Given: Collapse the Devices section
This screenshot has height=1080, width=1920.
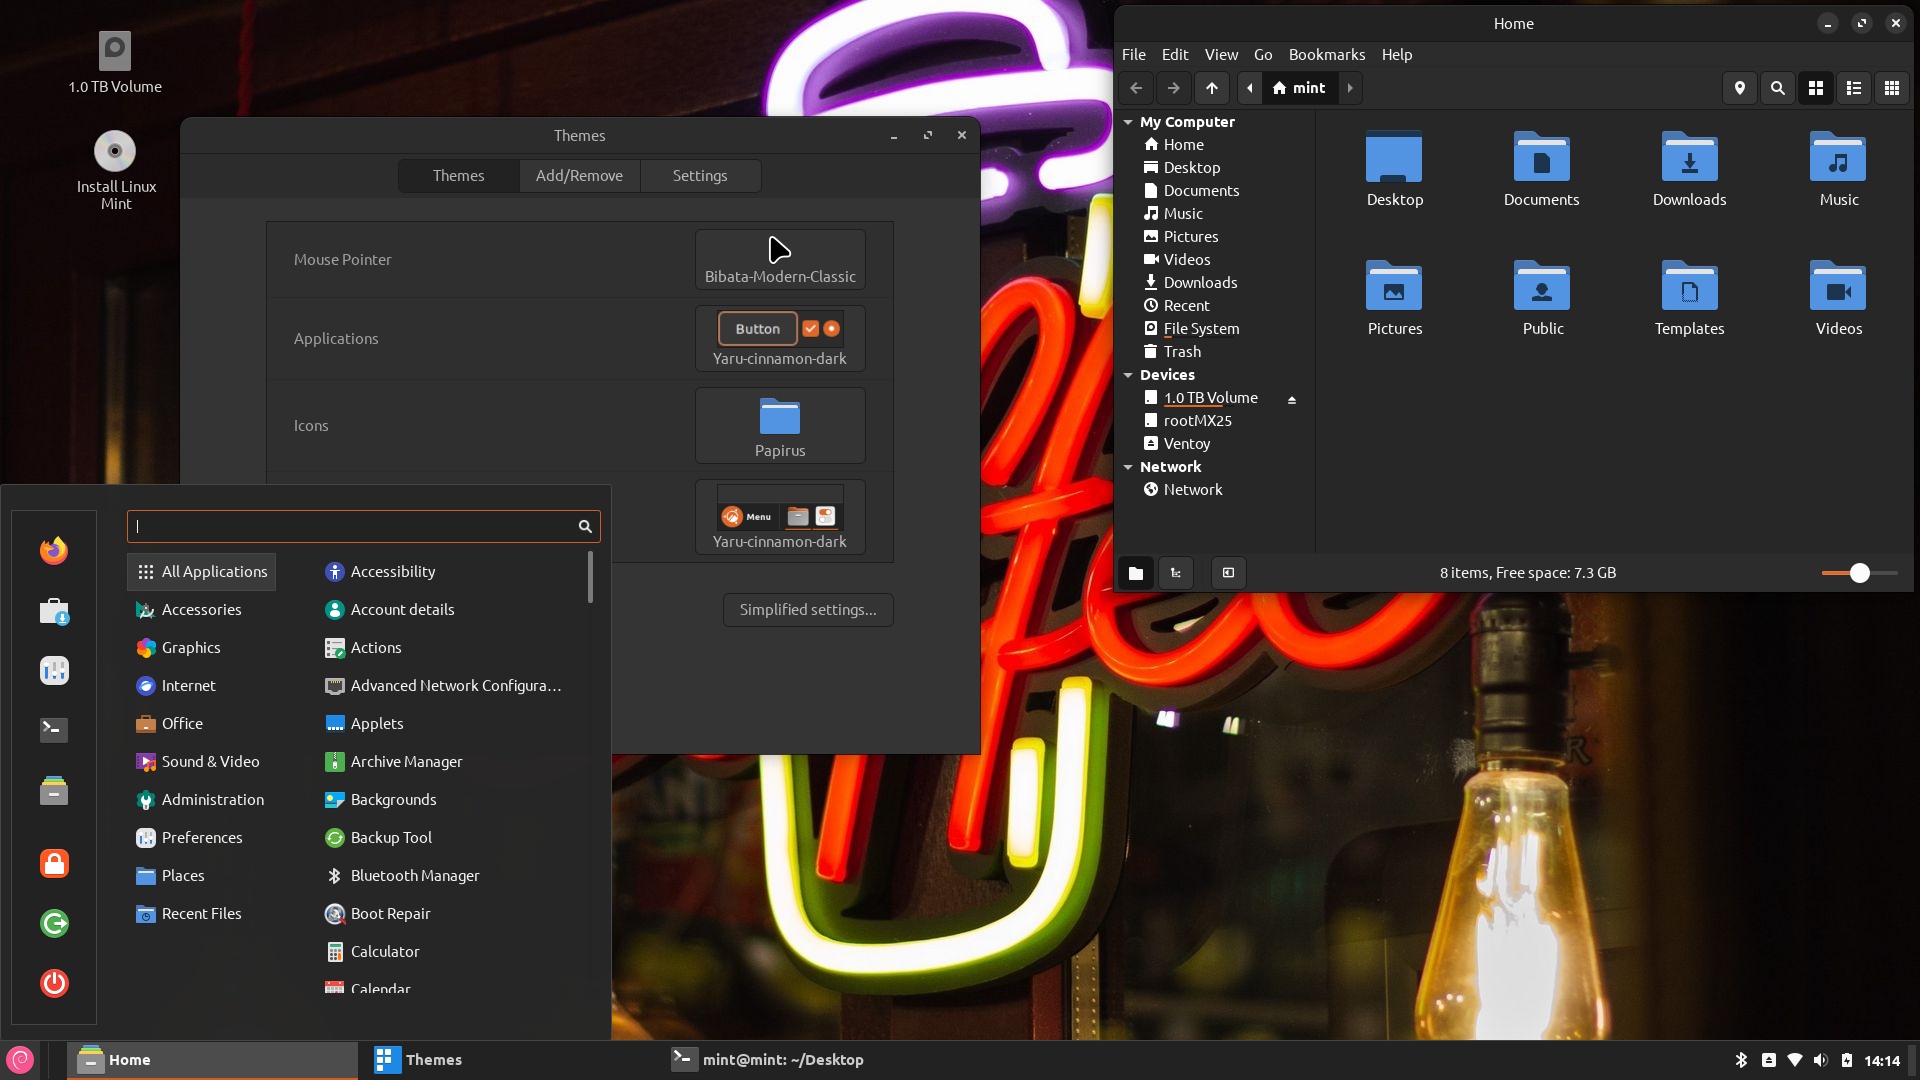Looking at the screenshot, I should [x=1128, y=375].
